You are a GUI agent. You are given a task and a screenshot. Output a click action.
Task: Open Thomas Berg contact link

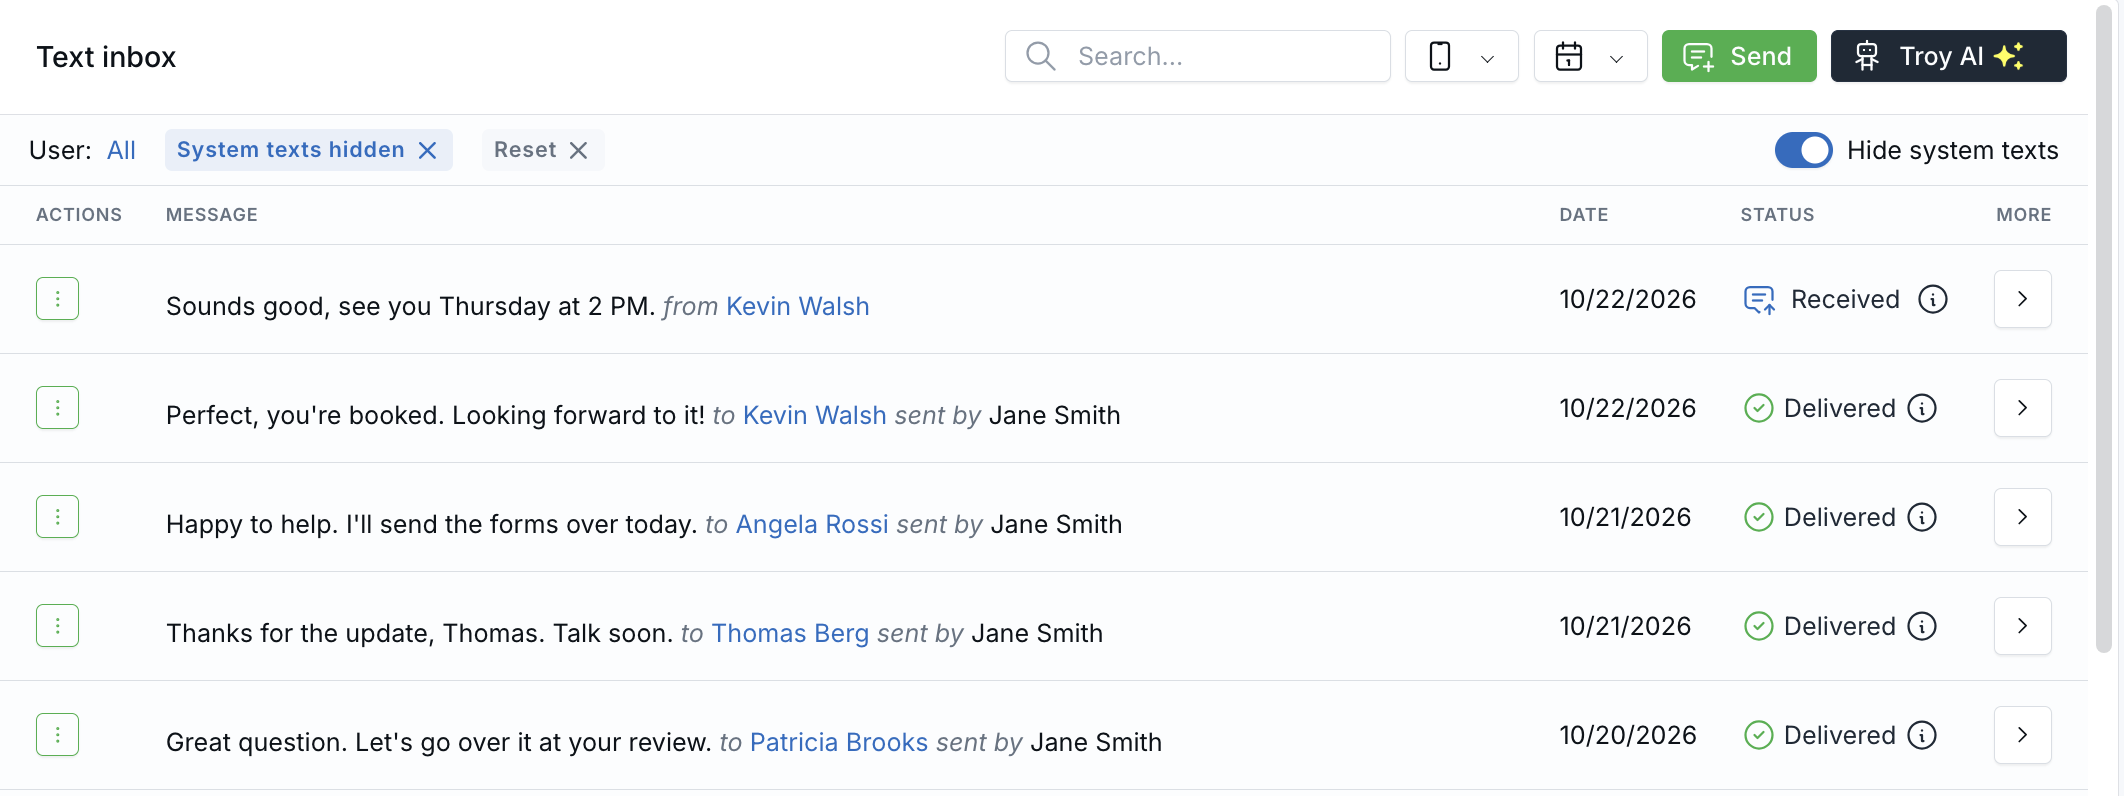pyautogui.click(x=790, y=633)
